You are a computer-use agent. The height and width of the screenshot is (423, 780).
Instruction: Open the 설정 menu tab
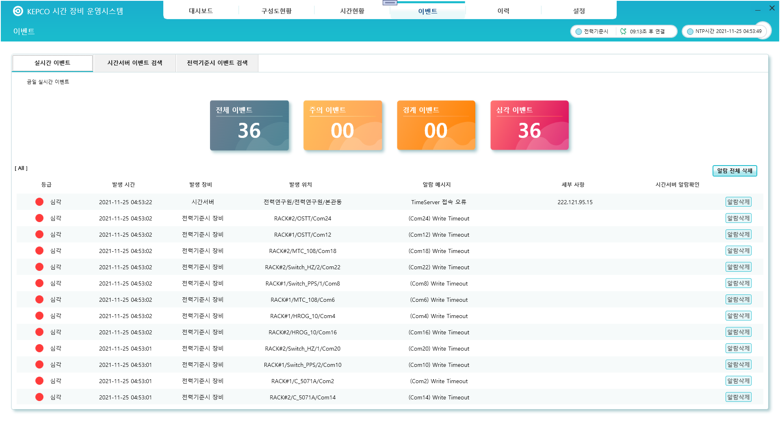pos(579,11)
